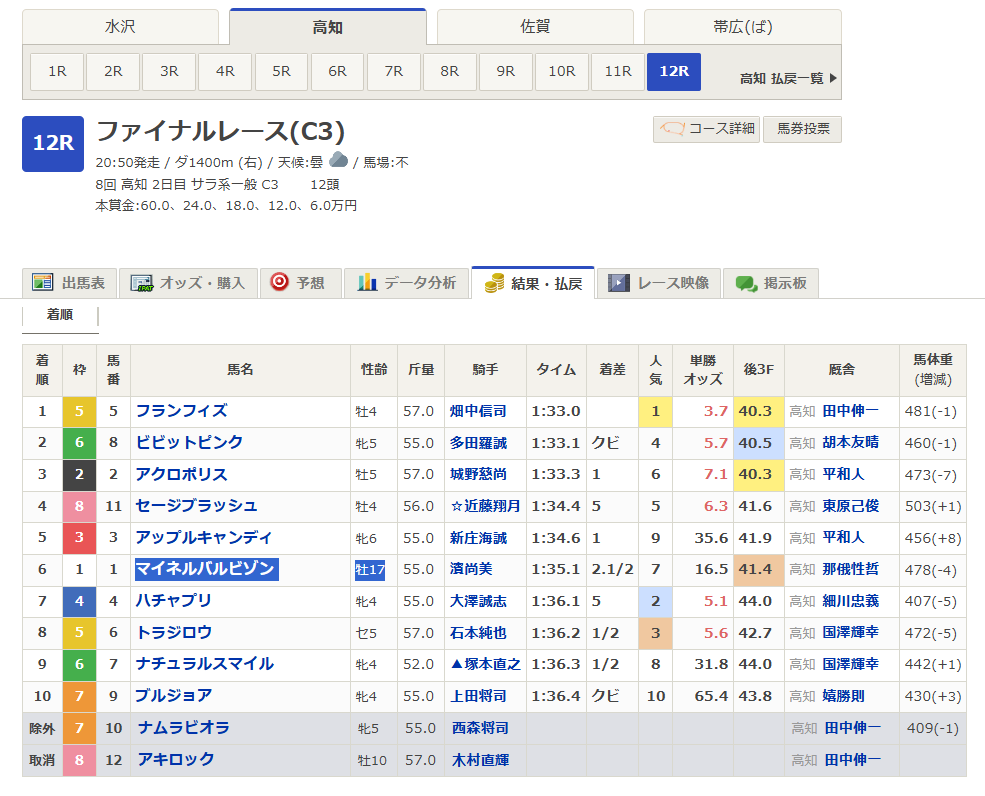Click finishing time 1:33.0
This screenshot has width=985, height=796.
coord(556,412)
